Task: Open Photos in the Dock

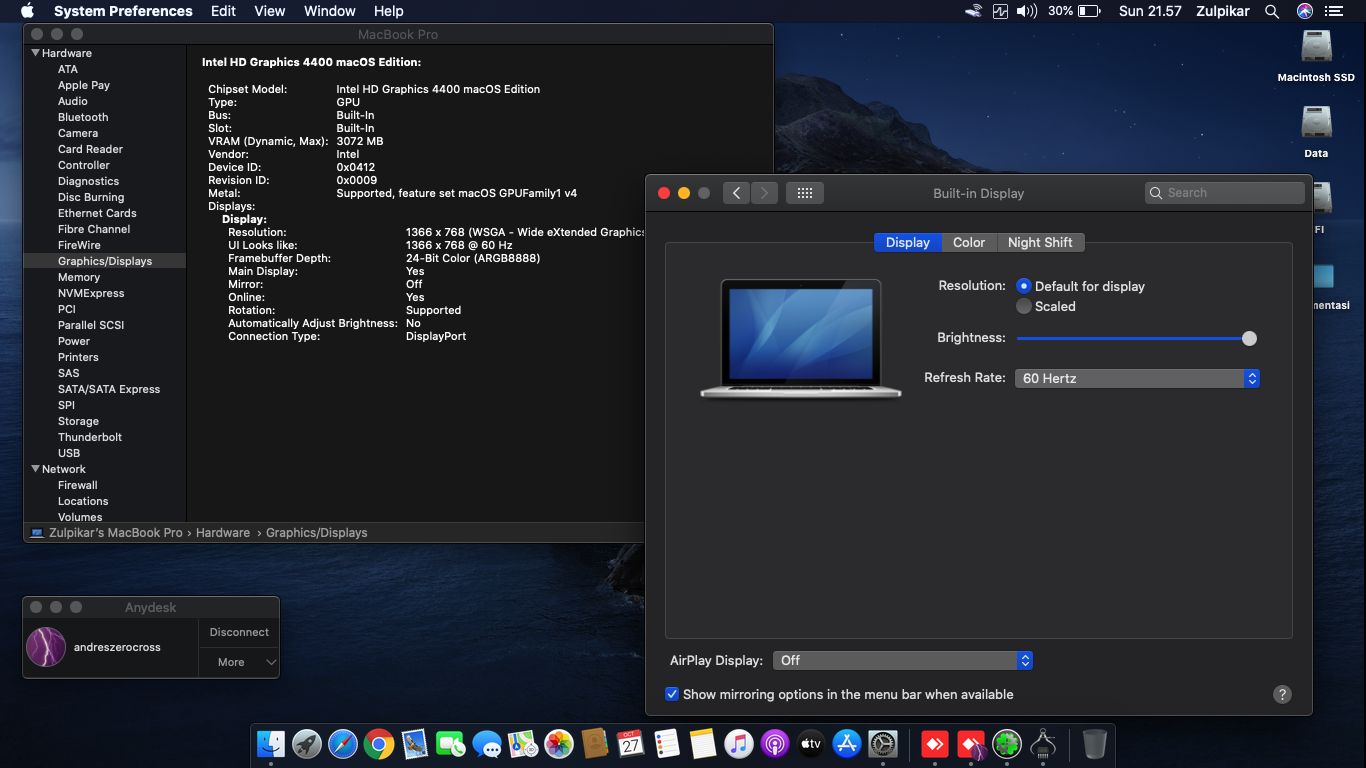Action: (559, 744)
